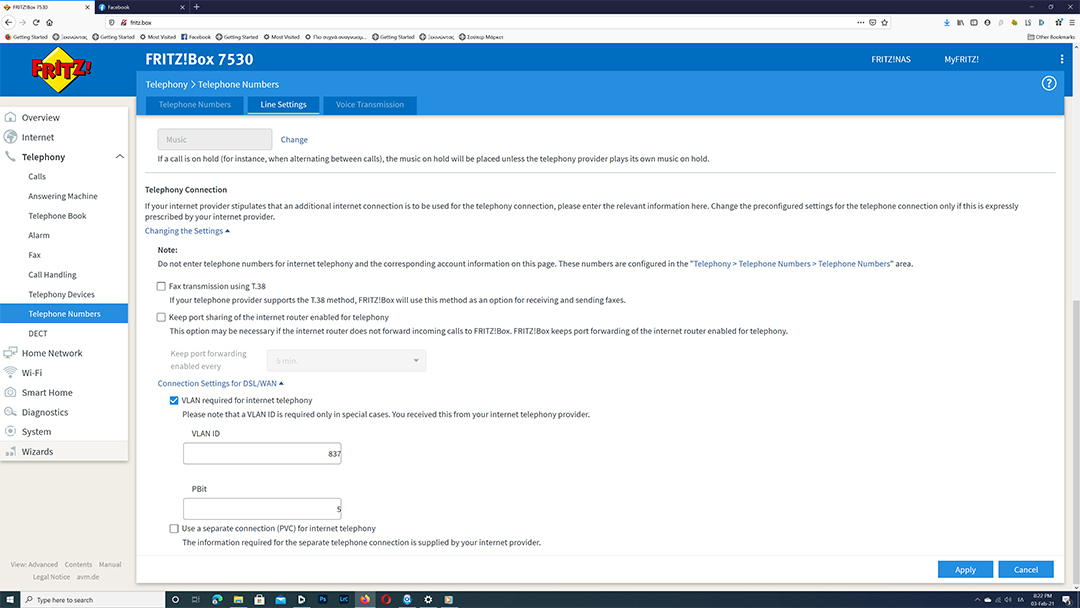Toggle the Firefox sidebar icon

click(973, 22)
